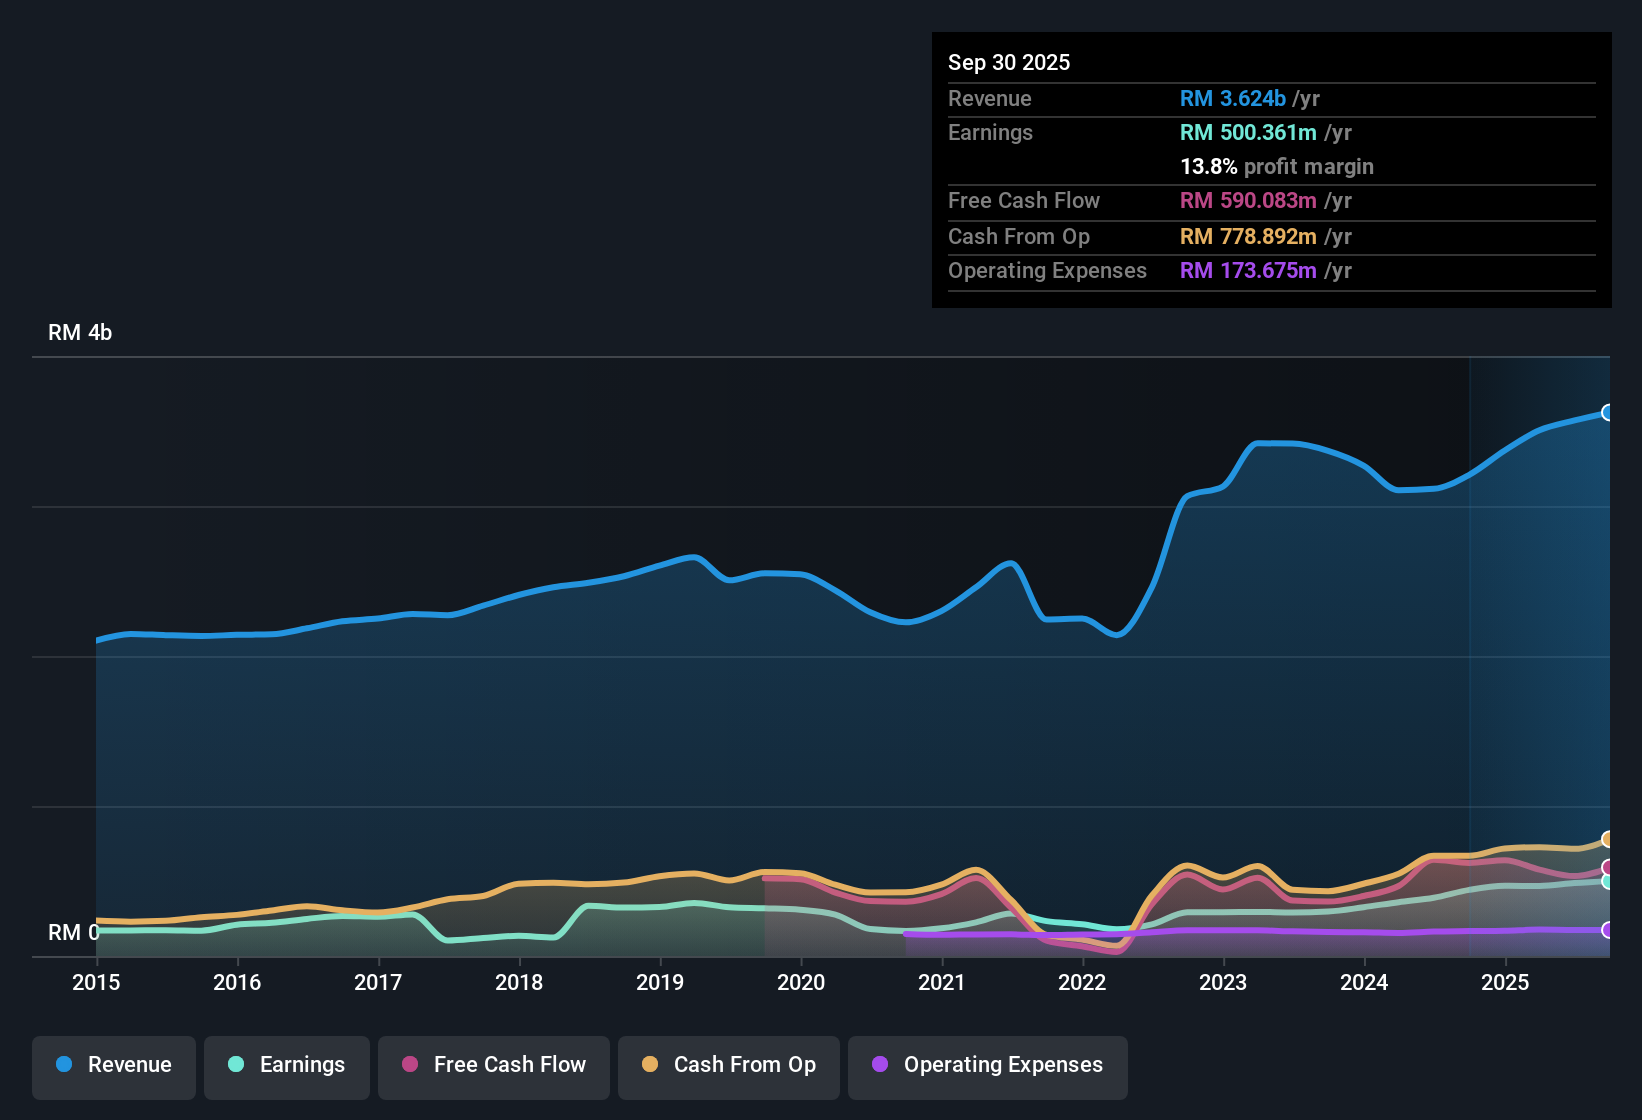Collapse the Cash From Op legend entry
Screen dimensions: 1642x1120
pyautogui.click(x=728, y=1065)
